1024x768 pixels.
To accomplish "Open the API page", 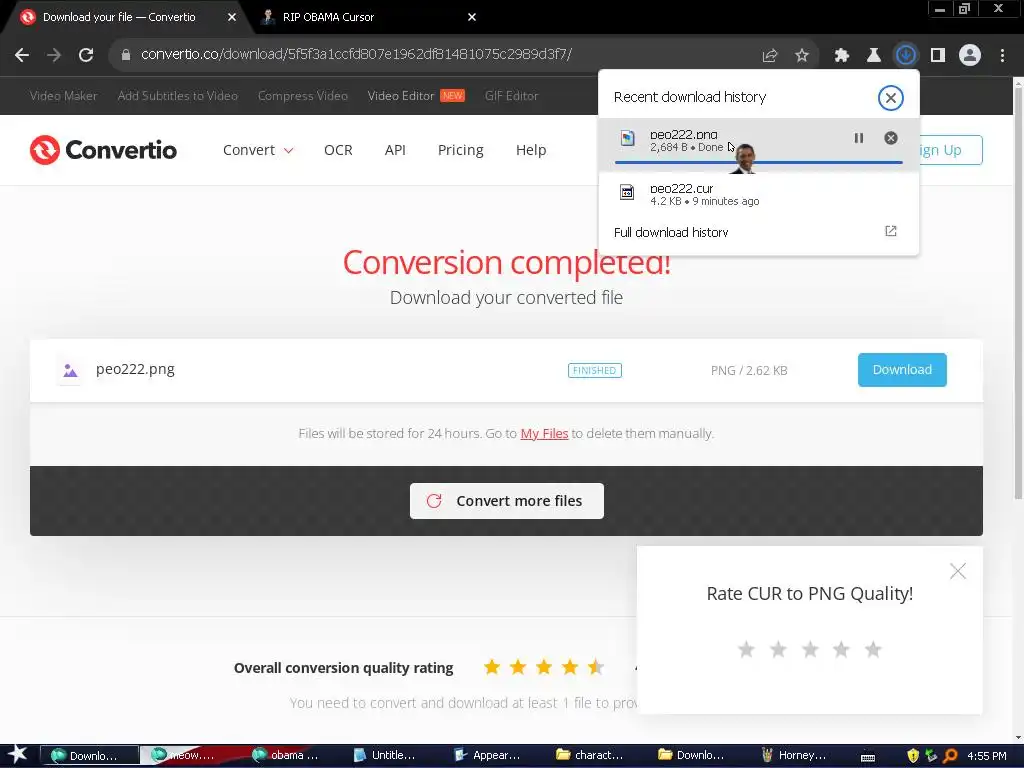I will (395, 150).
